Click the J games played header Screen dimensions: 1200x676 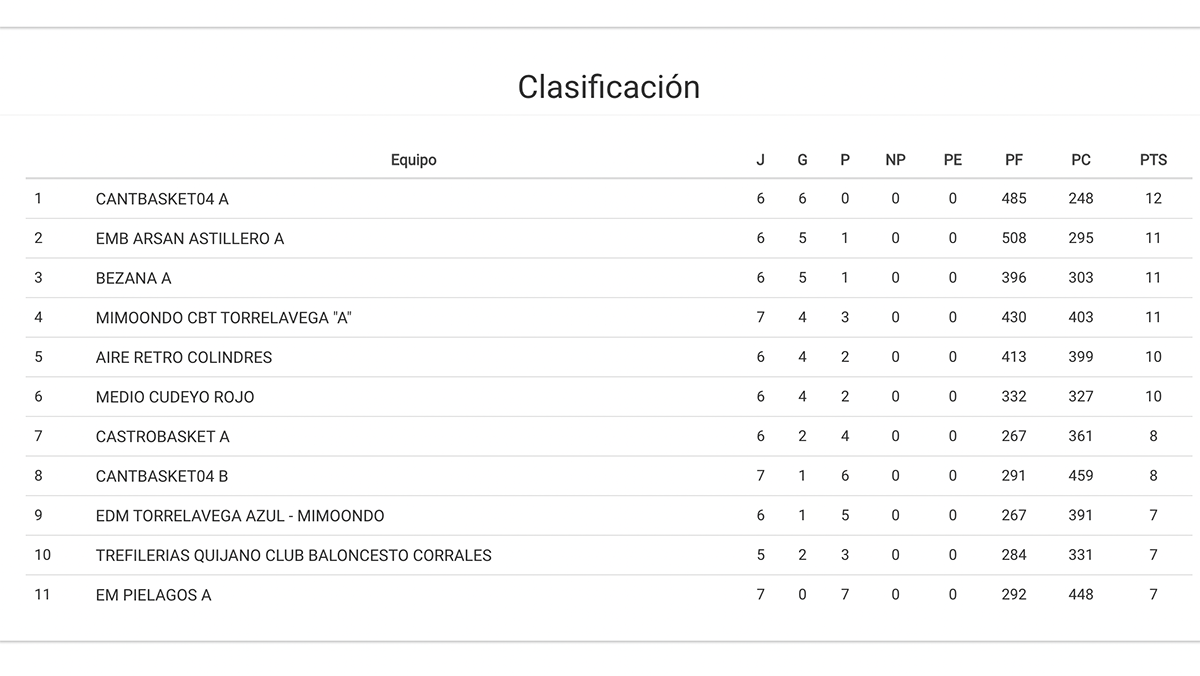tap(761, 160)
